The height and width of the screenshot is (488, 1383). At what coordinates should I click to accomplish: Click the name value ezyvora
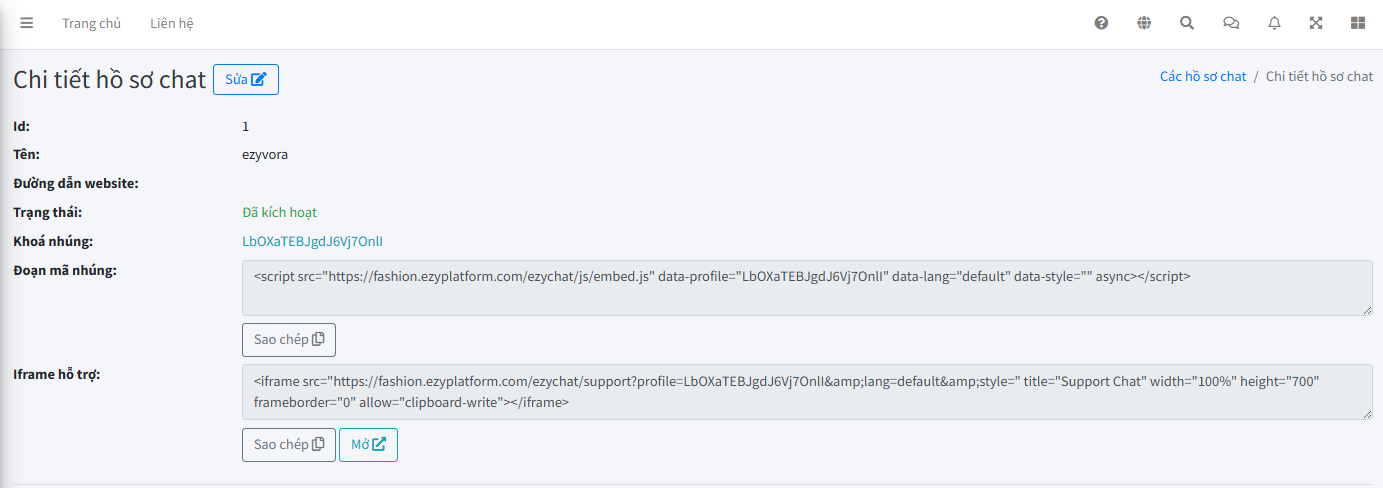[265, 155]
